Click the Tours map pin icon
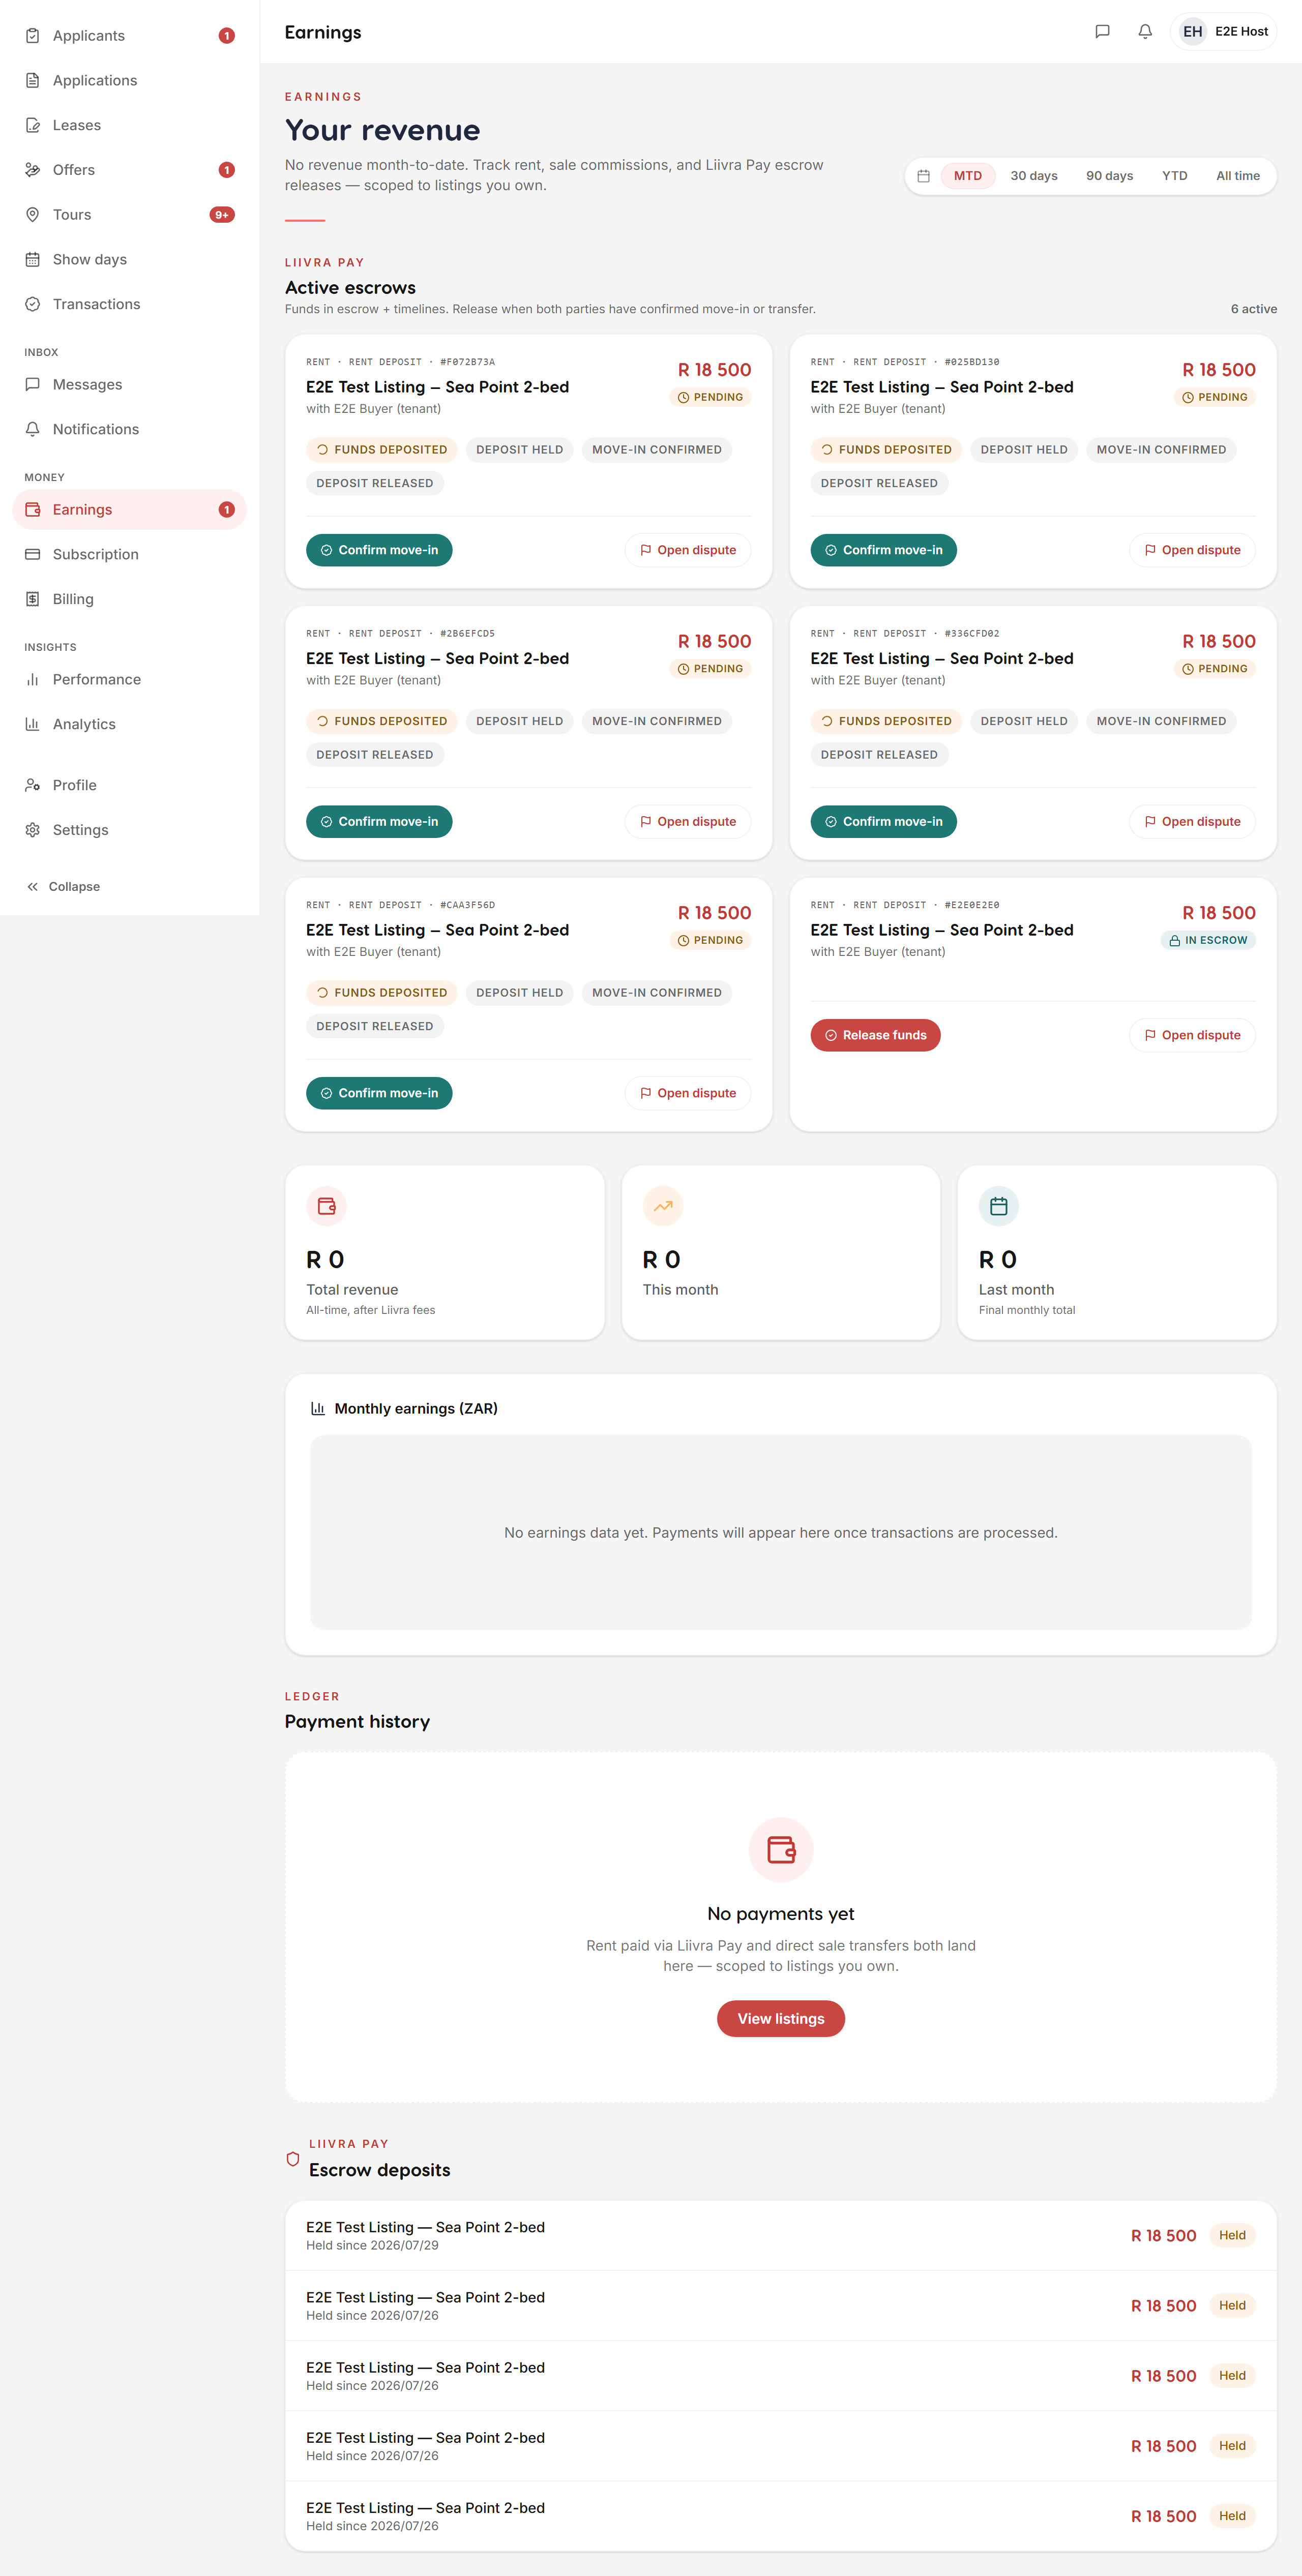 tap(32, 215)
